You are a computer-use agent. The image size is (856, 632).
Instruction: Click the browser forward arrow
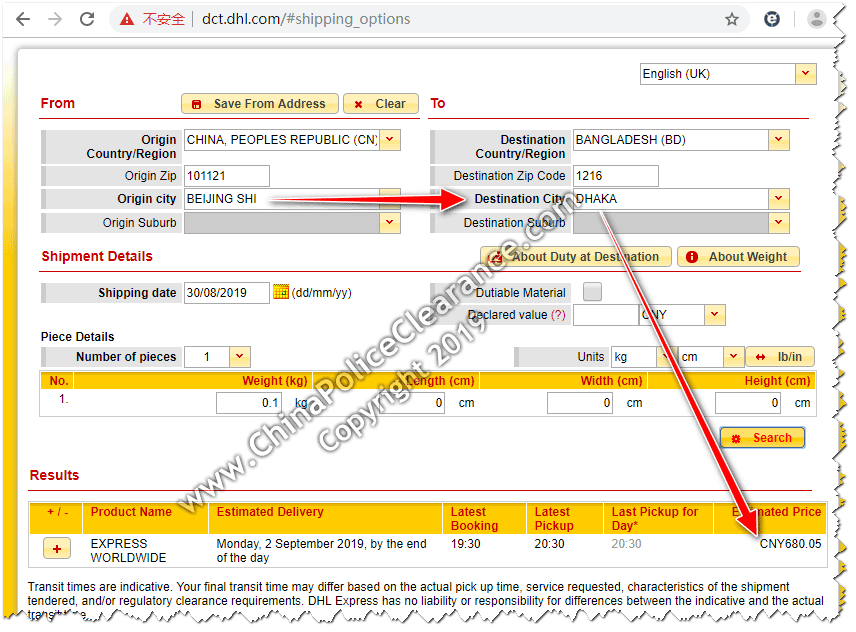point(55,20)
